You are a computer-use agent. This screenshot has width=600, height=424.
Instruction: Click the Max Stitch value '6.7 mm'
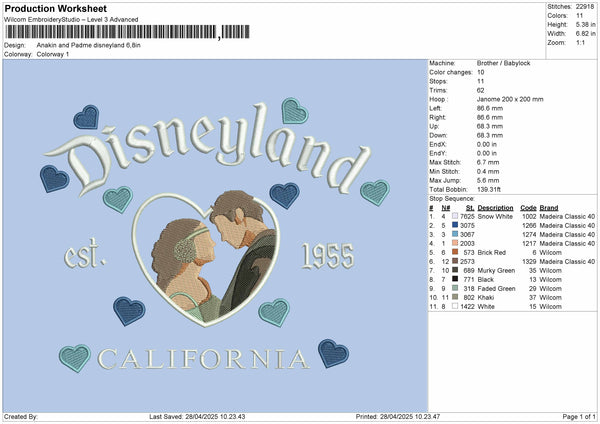click(488, 162)
